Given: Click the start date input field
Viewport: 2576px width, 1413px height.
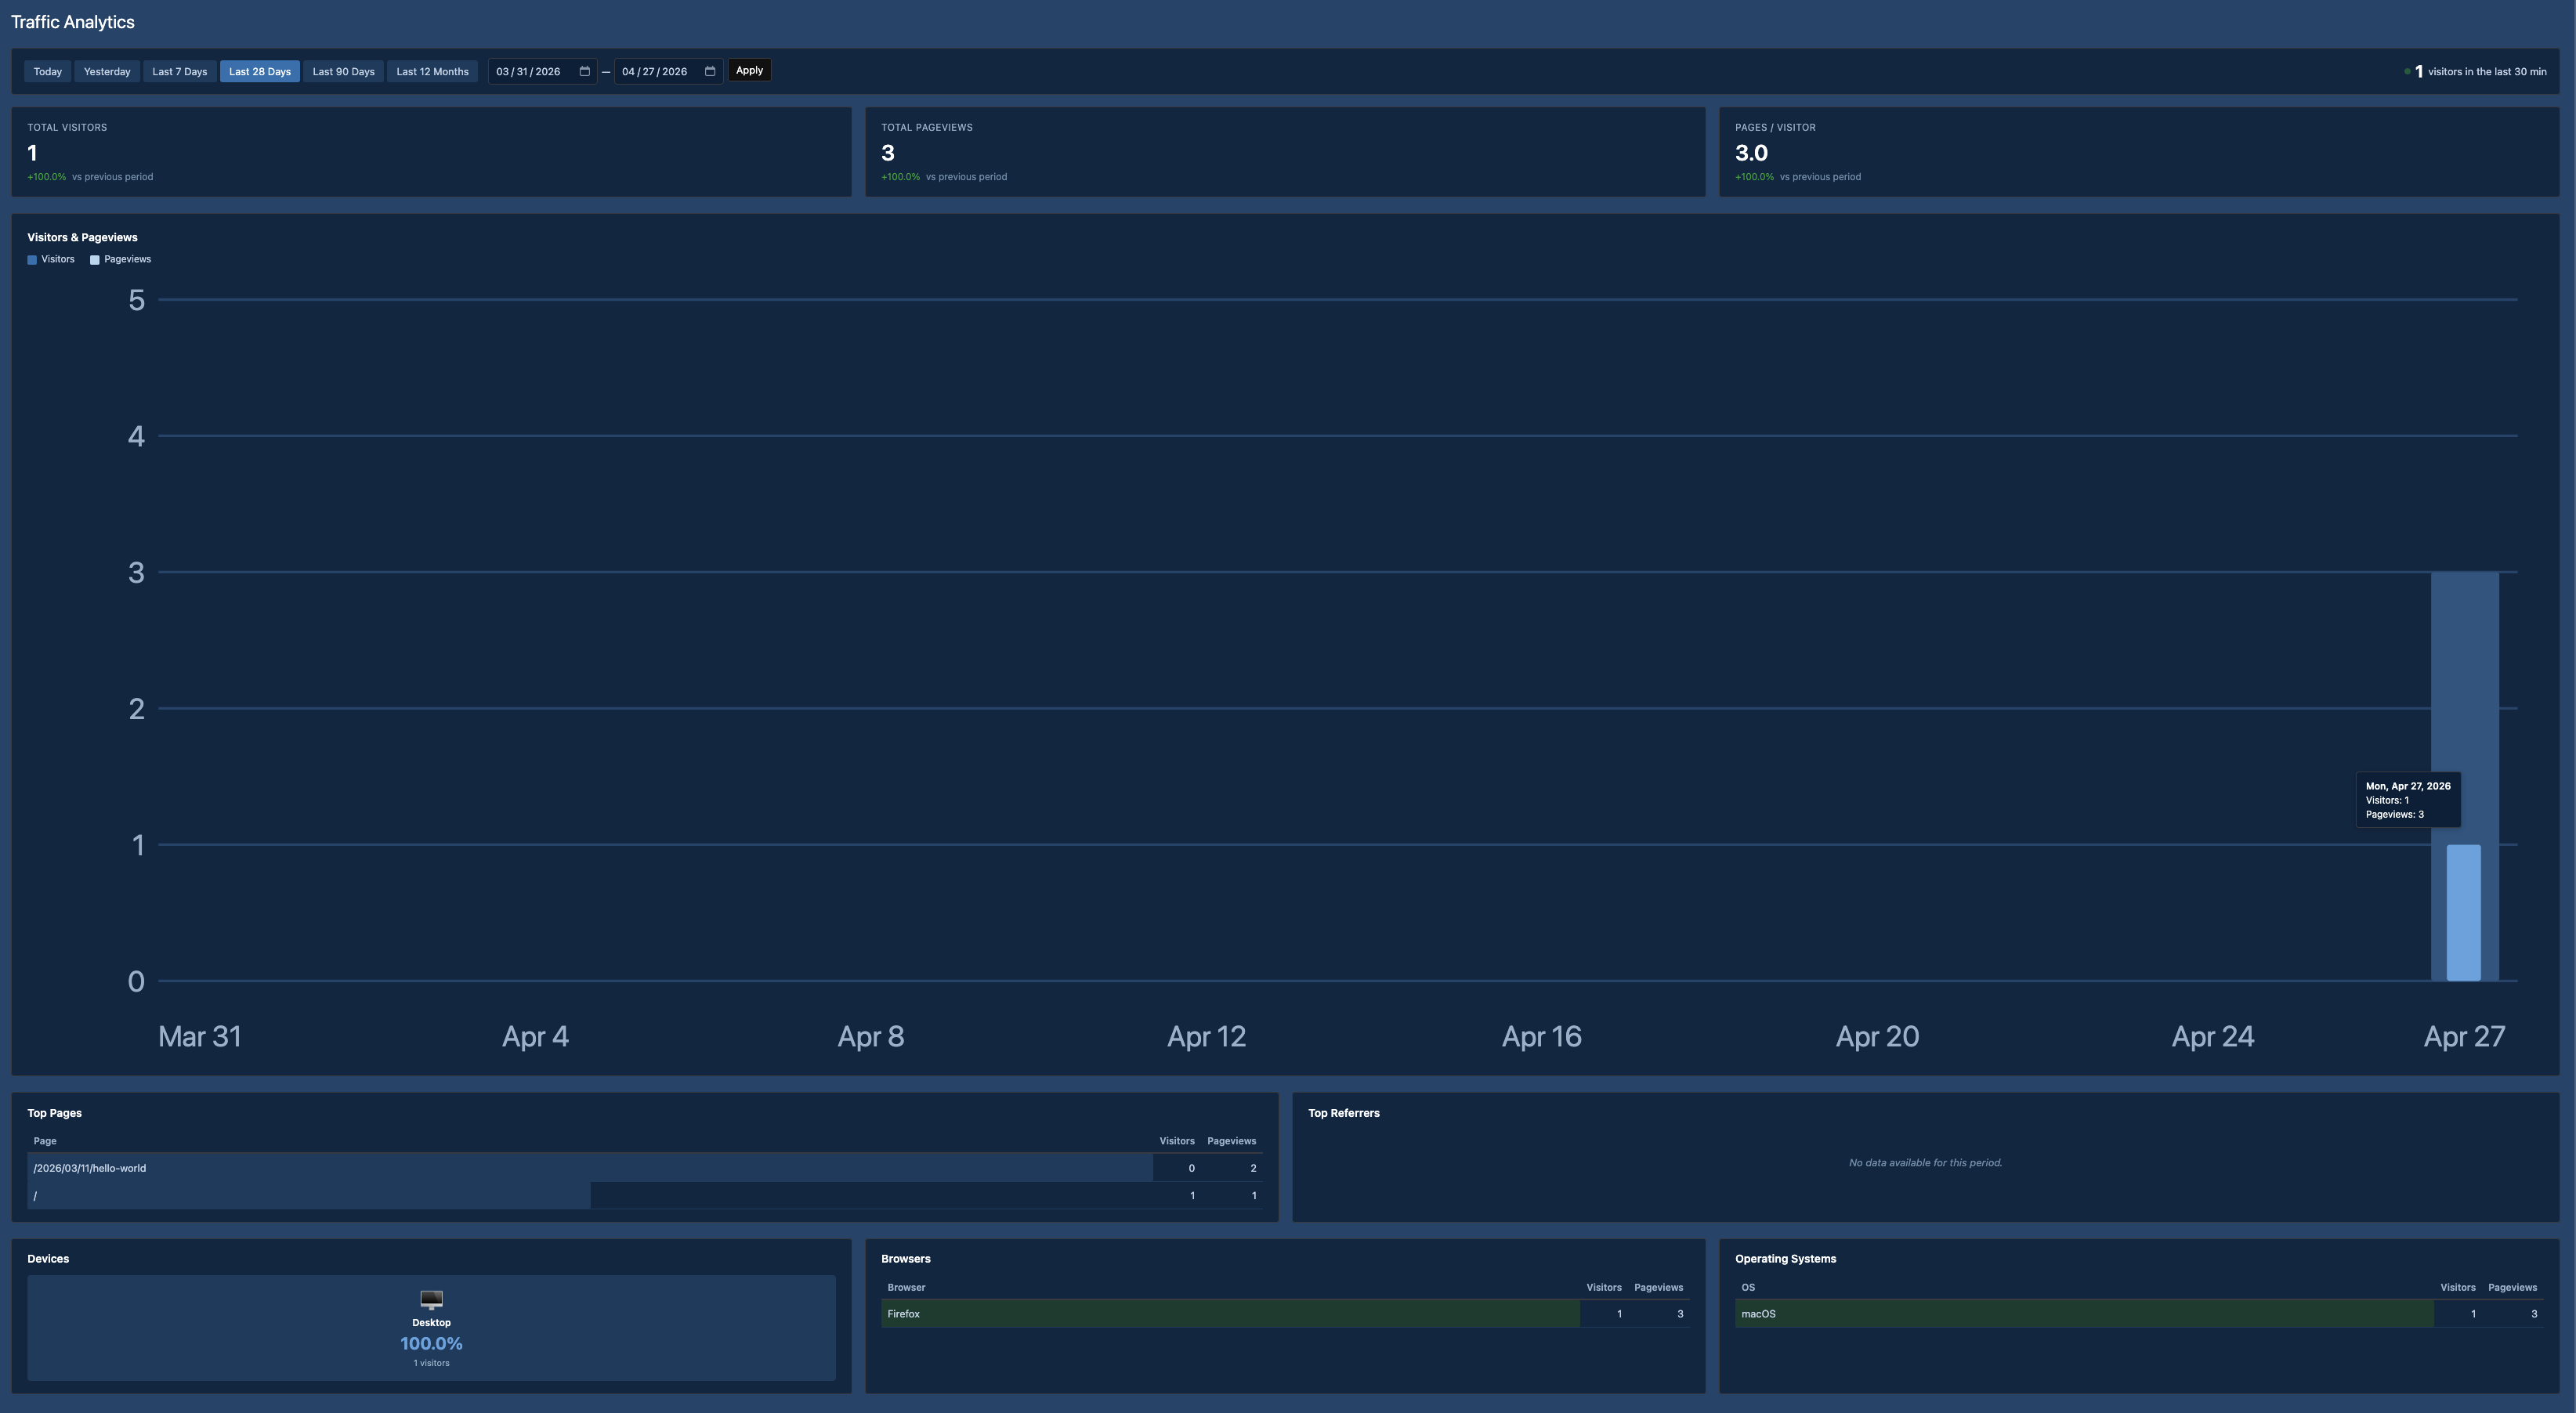Looking at the screenshot, I should pyautogui.click(x=530, y=71).
